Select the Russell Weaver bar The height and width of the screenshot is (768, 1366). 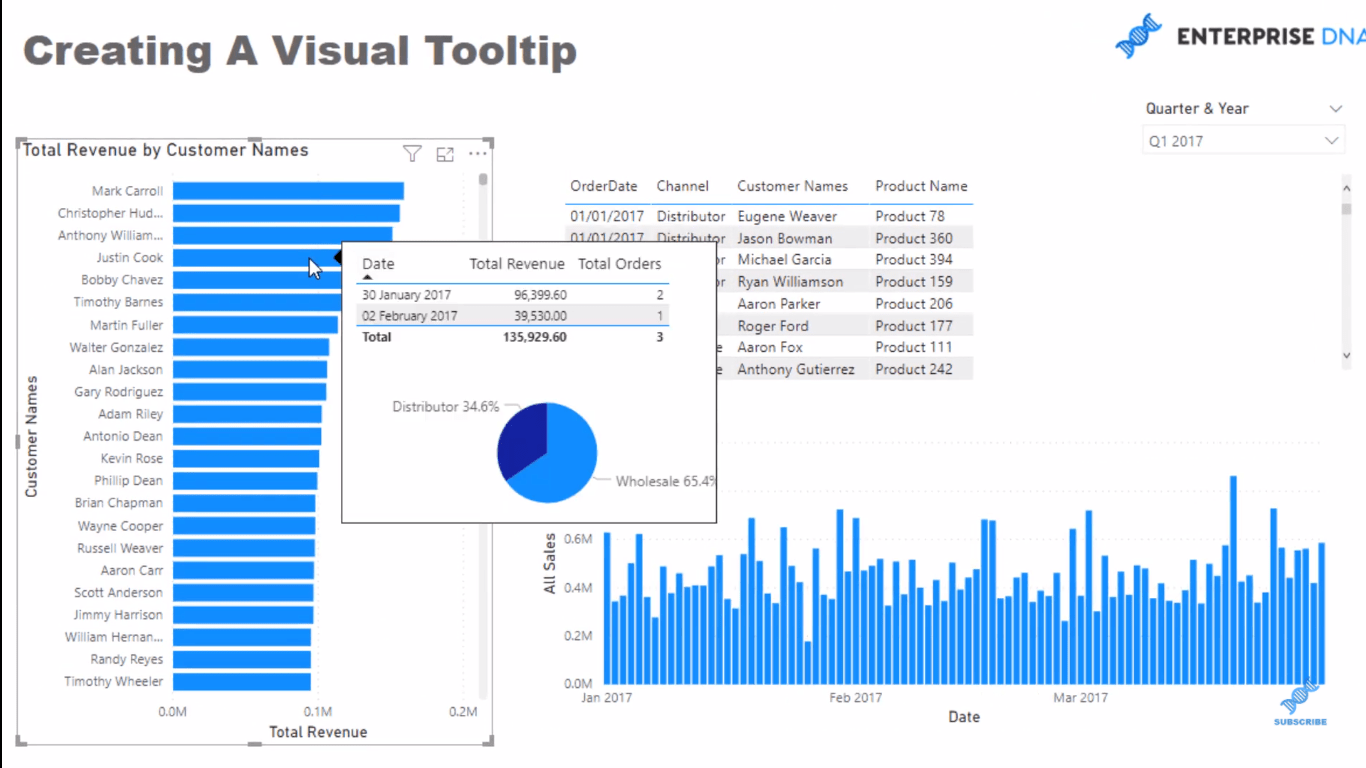(x=244, y=548)
